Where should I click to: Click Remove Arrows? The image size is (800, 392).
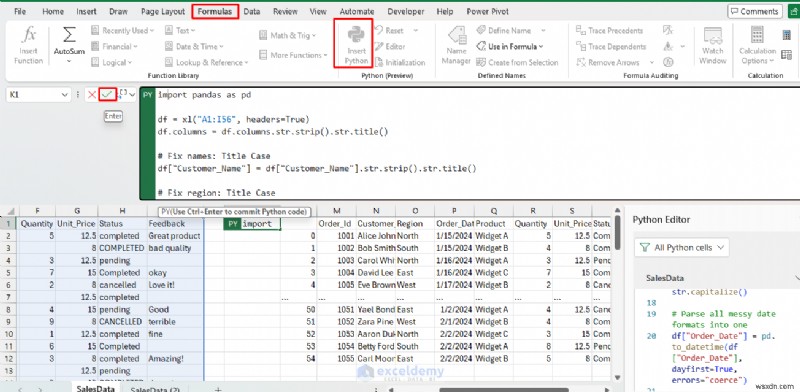coord(608,62)
